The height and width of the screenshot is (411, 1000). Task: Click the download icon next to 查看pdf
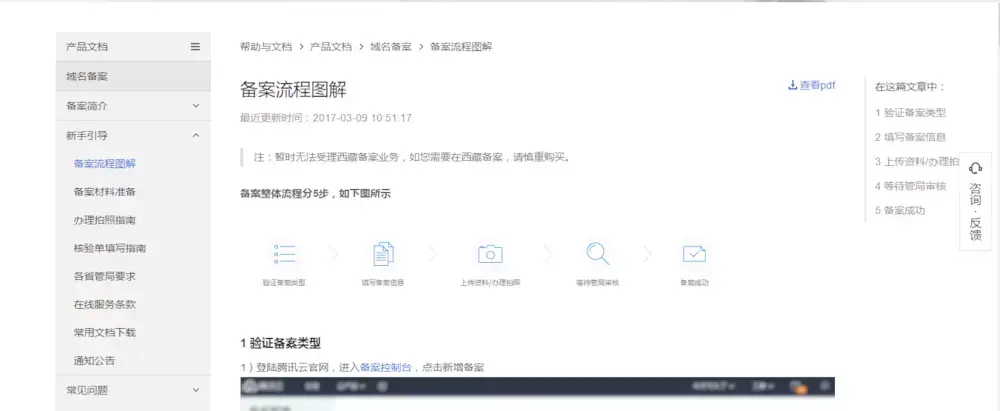point(793,85)
